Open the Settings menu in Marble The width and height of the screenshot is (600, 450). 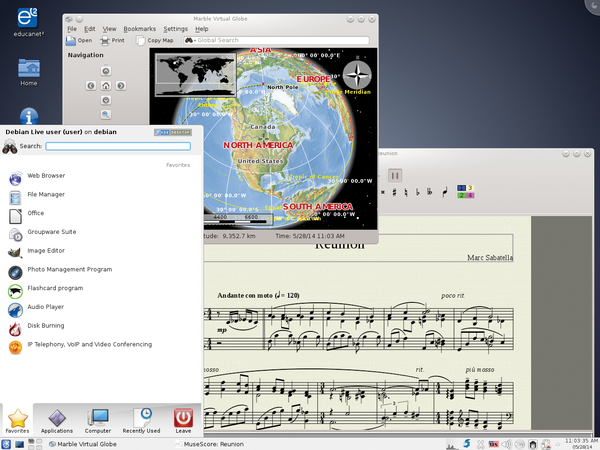click(176, 29)
